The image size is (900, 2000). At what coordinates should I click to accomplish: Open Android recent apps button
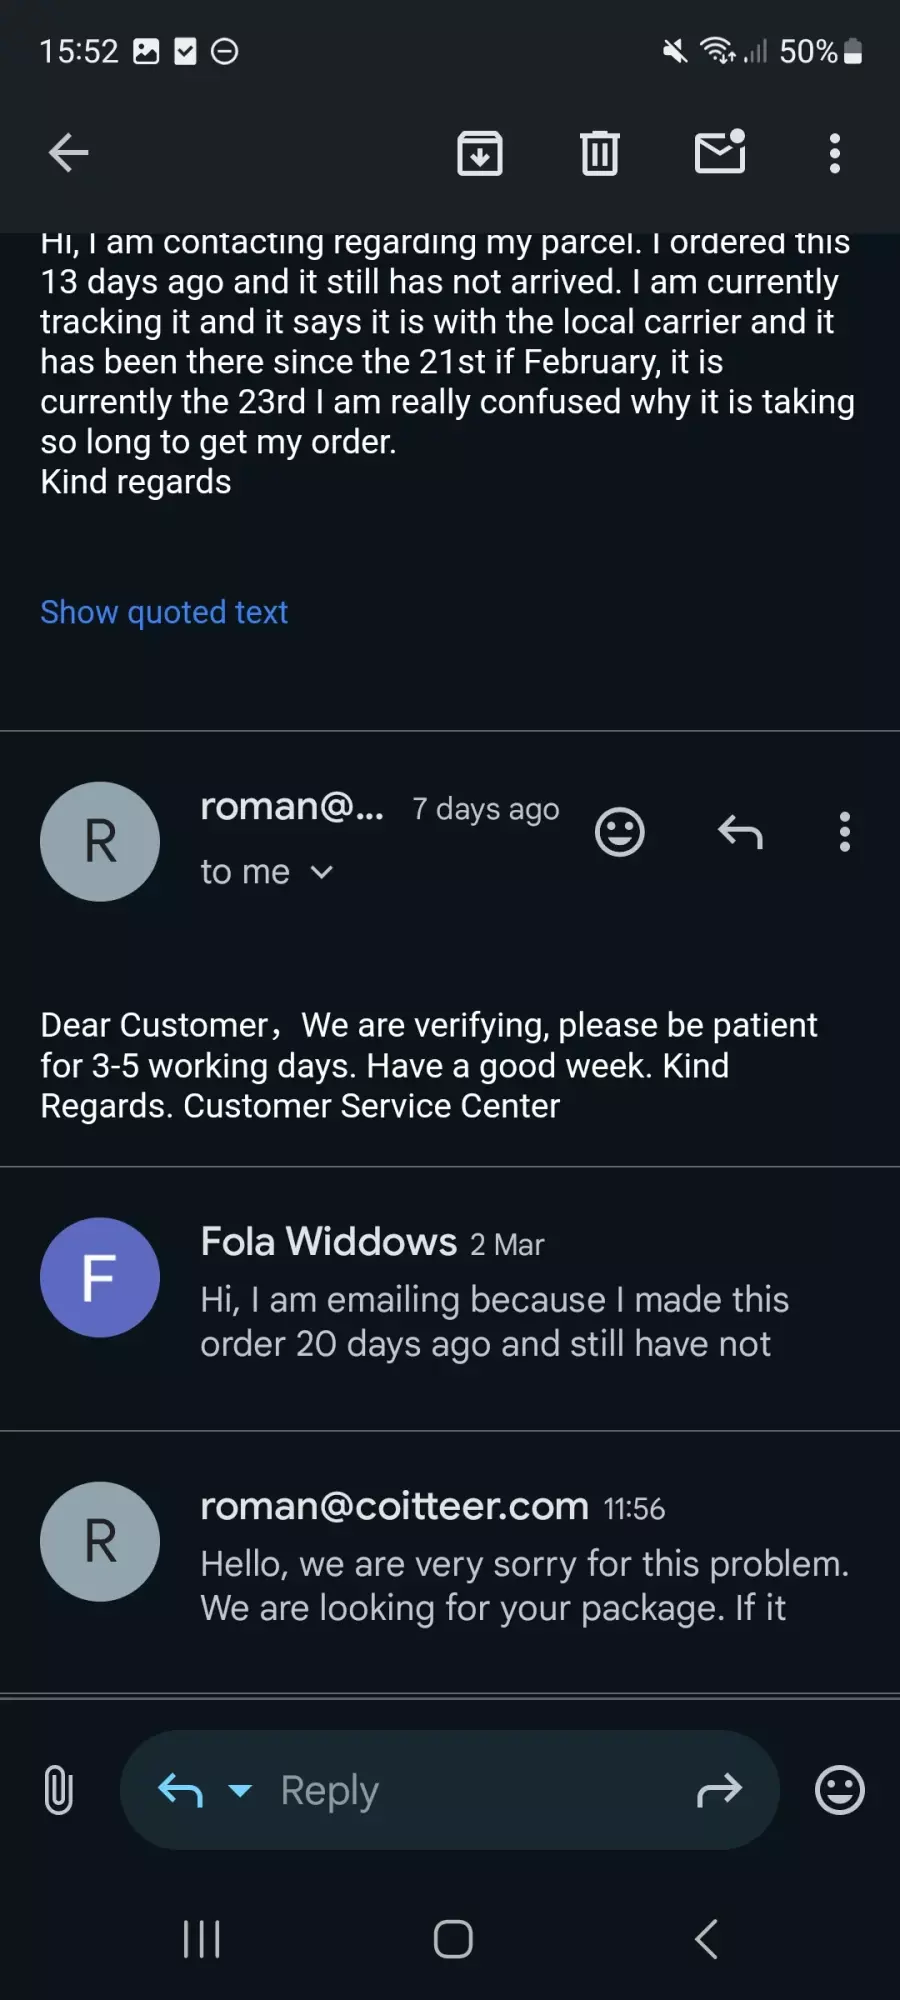[x=202, y=1939]
